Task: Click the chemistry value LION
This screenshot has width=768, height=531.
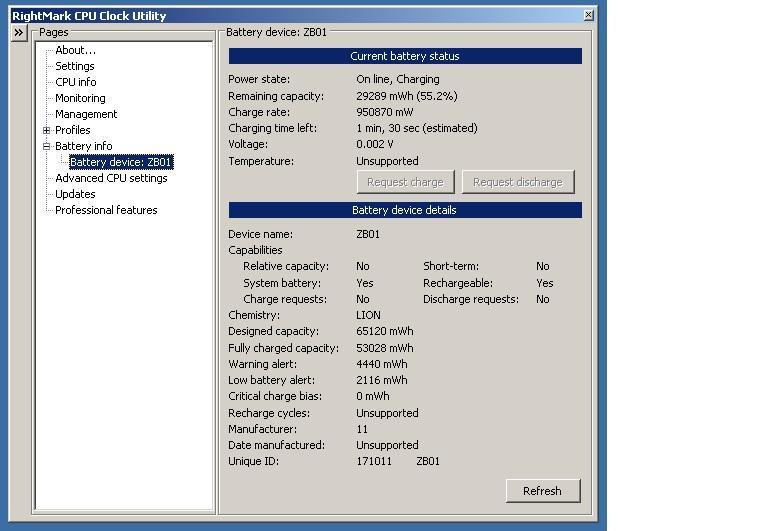Action: pyautogui.click(x=368, y=315)
